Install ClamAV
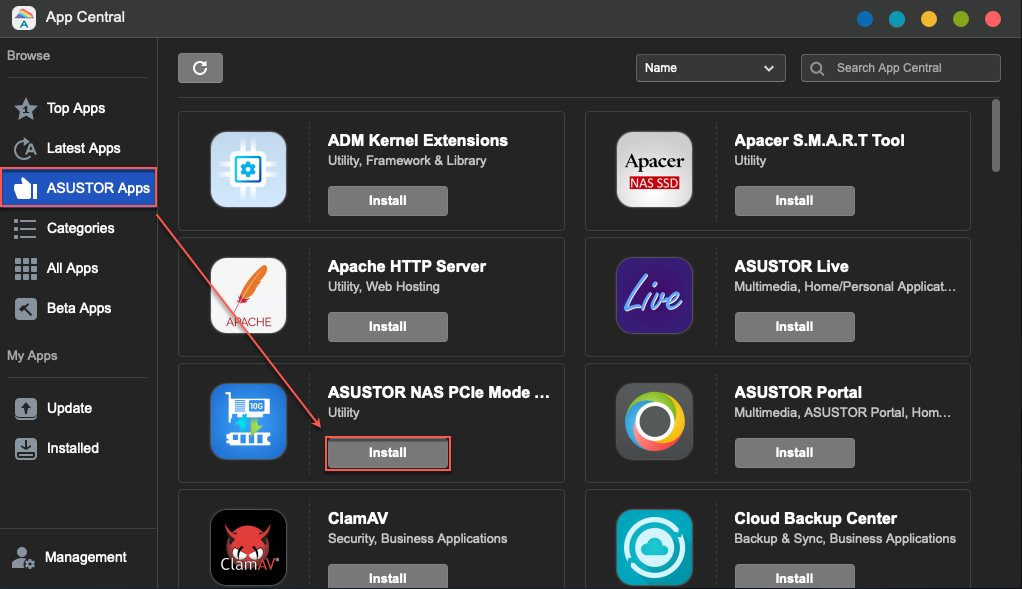 click(388, 577)
